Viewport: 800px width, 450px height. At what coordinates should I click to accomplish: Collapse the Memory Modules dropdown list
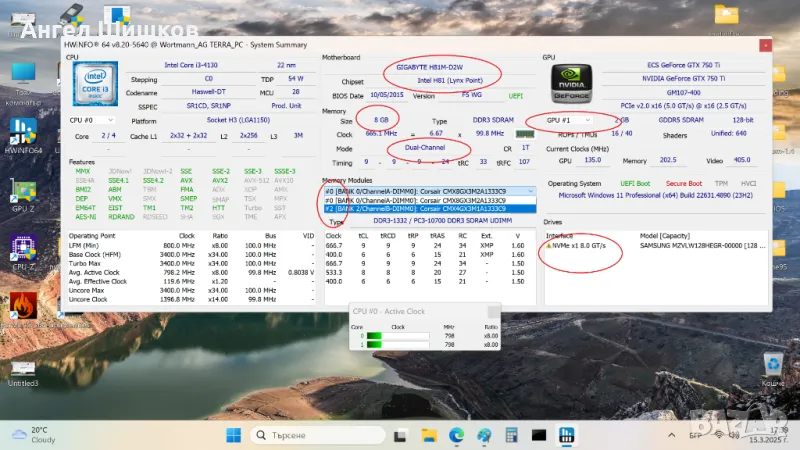pos(529,190)
